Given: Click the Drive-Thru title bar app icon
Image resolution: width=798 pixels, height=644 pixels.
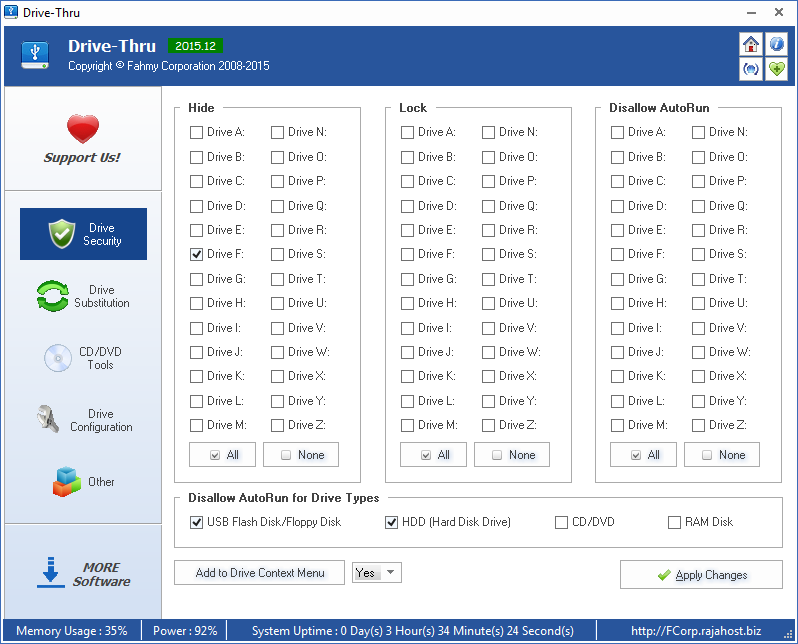Looking at the screenshot, I should pos(11,12).
